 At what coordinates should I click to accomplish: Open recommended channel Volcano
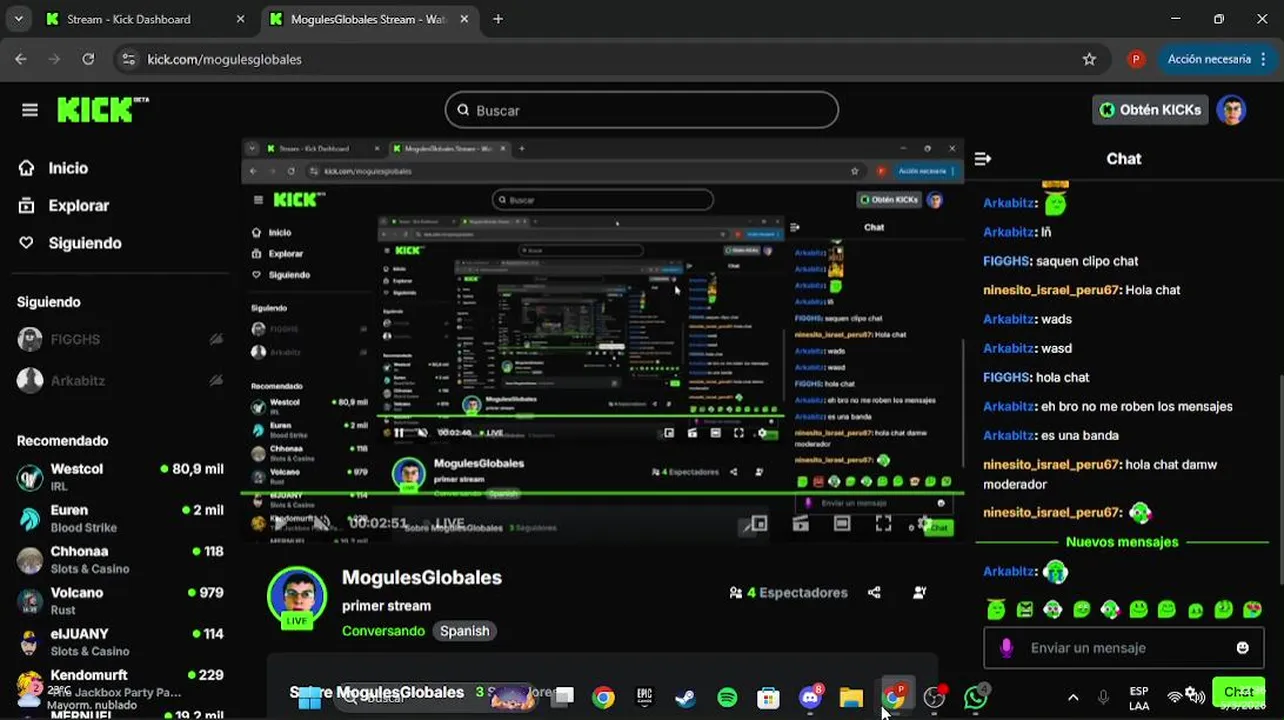click(x=120, y=600)
